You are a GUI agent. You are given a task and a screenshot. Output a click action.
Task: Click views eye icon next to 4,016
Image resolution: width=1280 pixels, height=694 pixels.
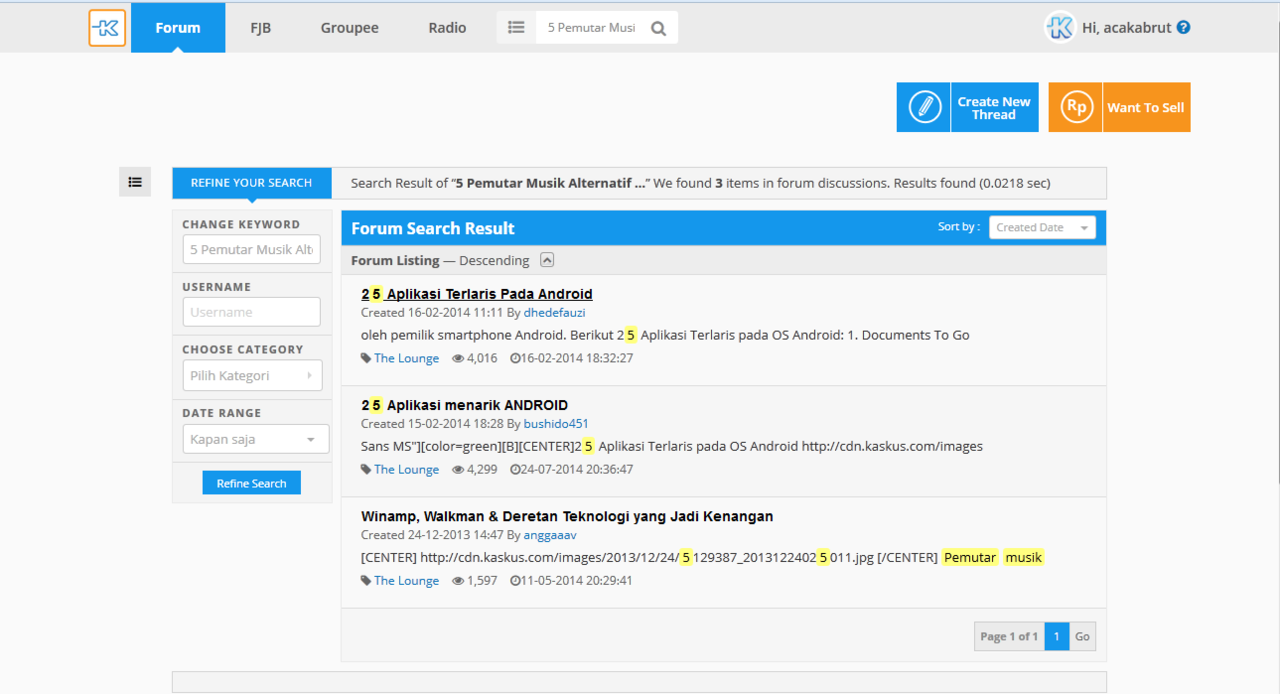pyautogui.click(x=458, y=358)
